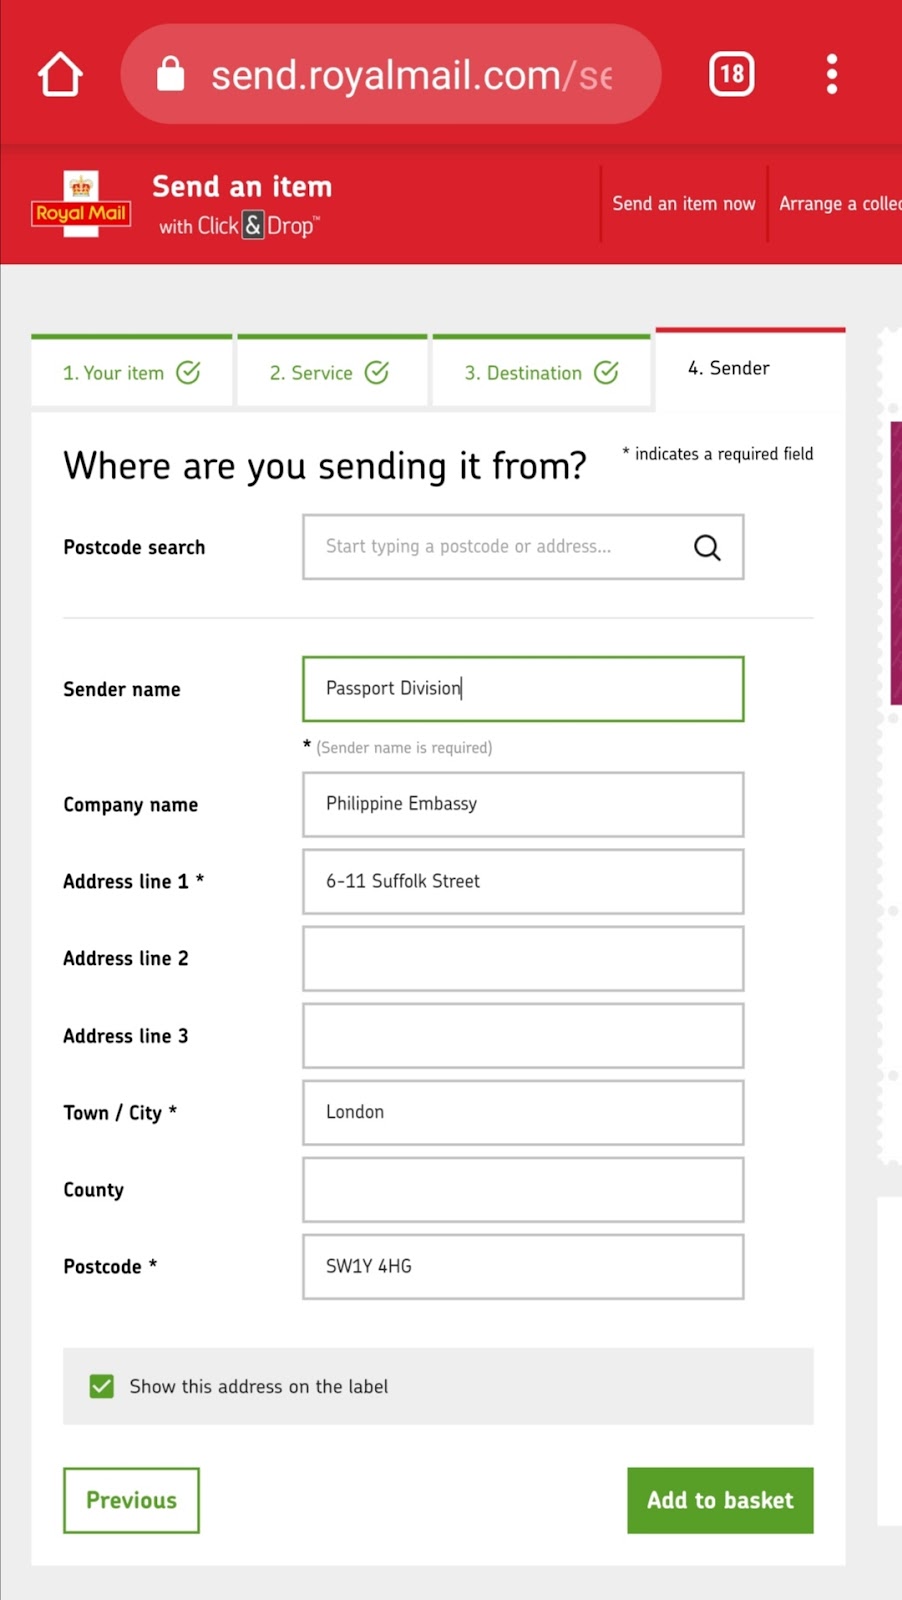This screenshot has height=1600, width=902.
Task: Select the Sender step tab
Action: click(729, 368)
